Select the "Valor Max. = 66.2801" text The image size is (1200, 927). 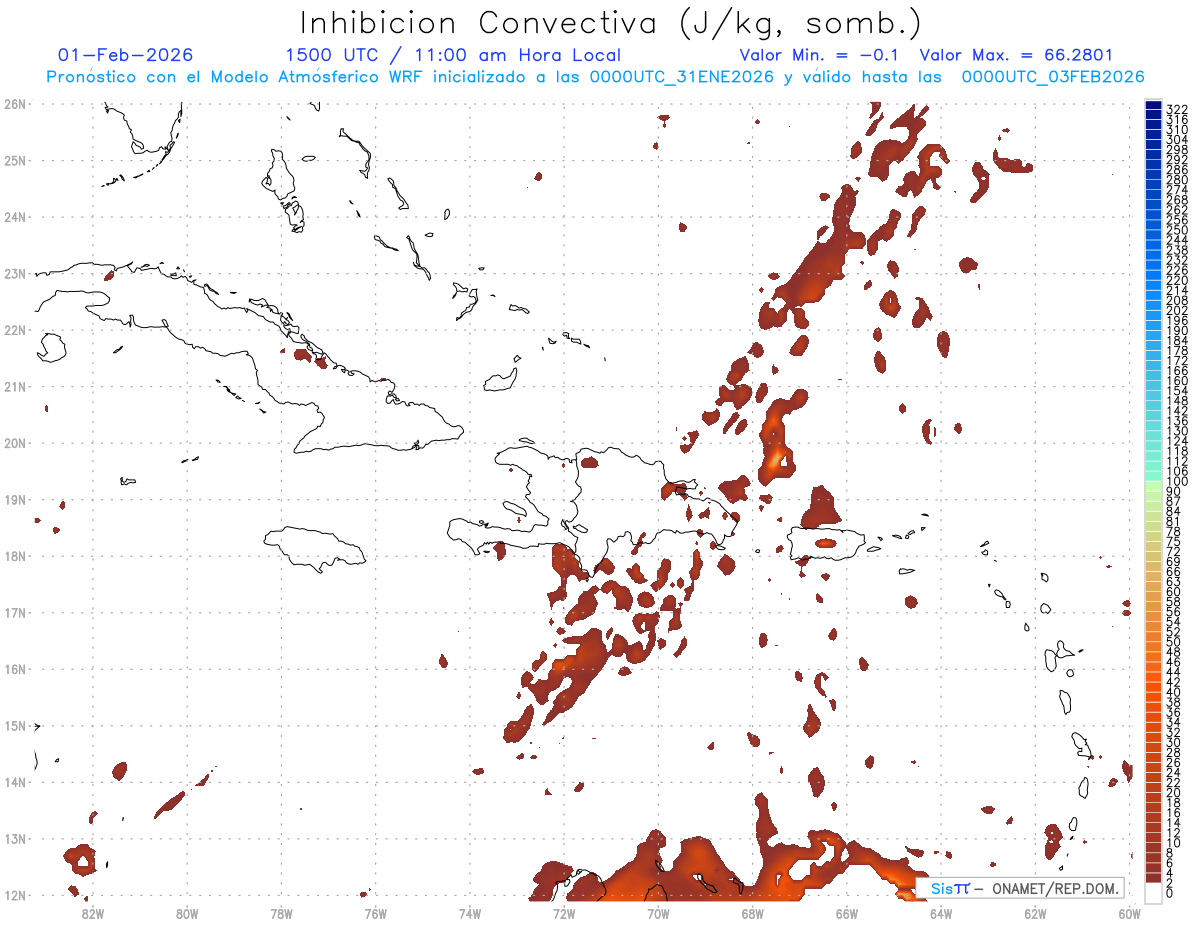pos(1016,55)
